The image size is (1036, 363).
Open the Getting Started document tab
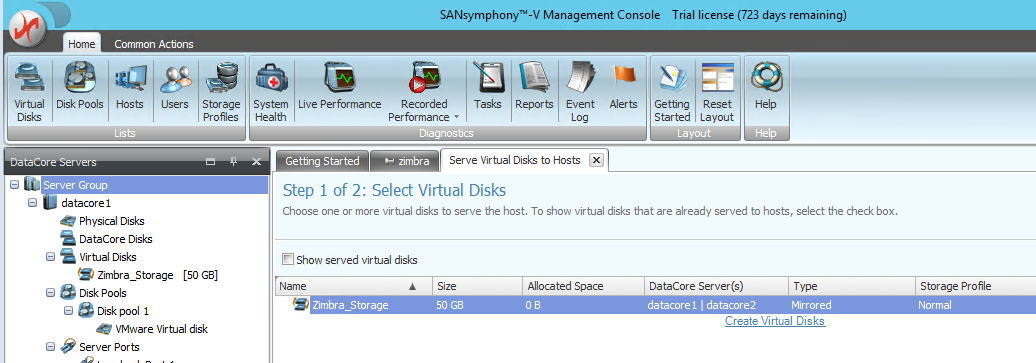pos(322,161)
